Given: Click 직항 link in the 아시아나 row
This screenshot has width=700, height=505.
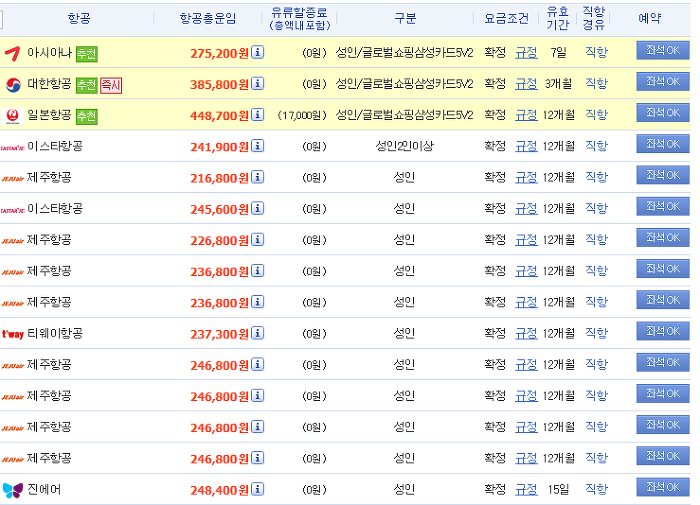Looking at the screenshot, I should pyautogui.click(x=596, y=53).
